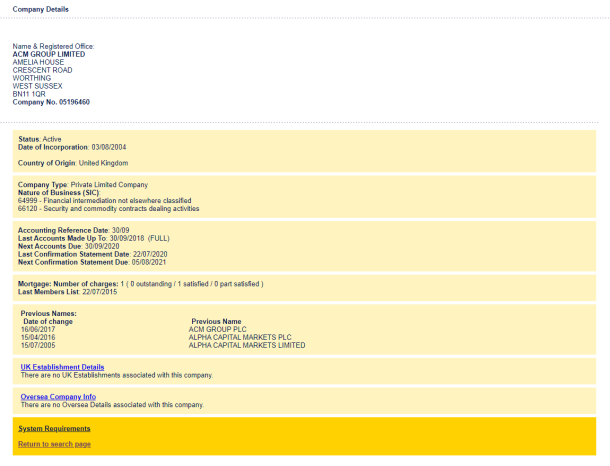Click the company name 'ACM GROUP LIMITED'
610x466 pixels.
pyautogui.click(x=49, y=54)
